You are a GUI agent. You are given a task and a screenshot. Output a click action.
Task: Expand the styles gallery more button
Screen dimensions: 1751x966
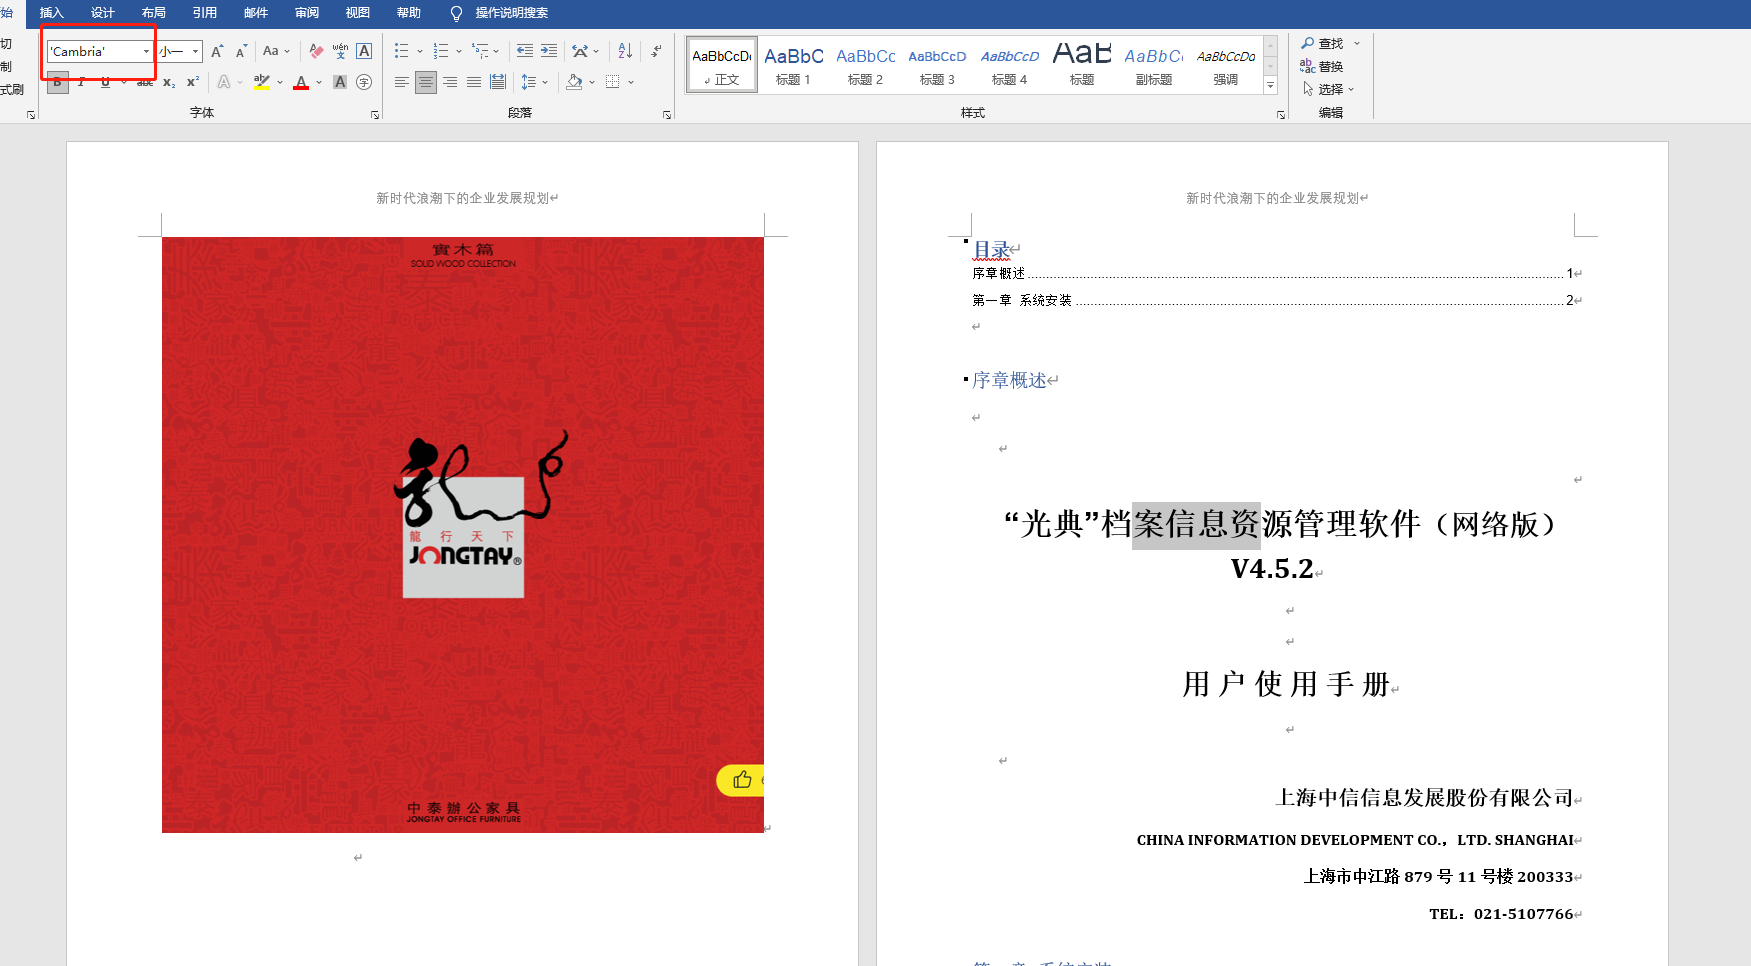(x=1271, y=86)
